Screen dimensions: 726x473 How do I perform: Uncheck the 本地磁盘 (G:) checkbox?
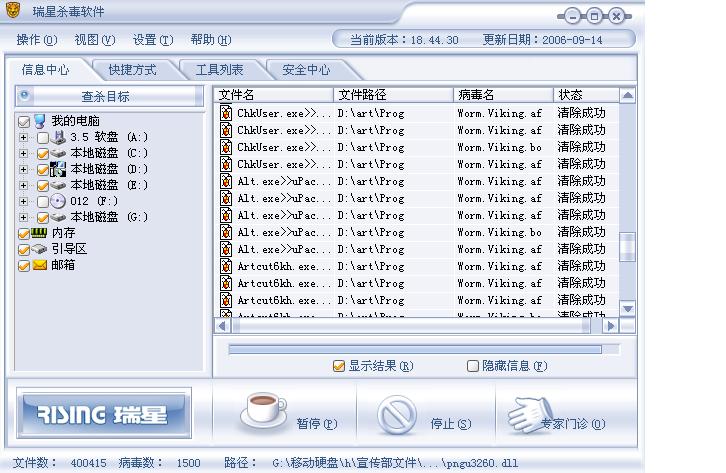tap(43, 218)
